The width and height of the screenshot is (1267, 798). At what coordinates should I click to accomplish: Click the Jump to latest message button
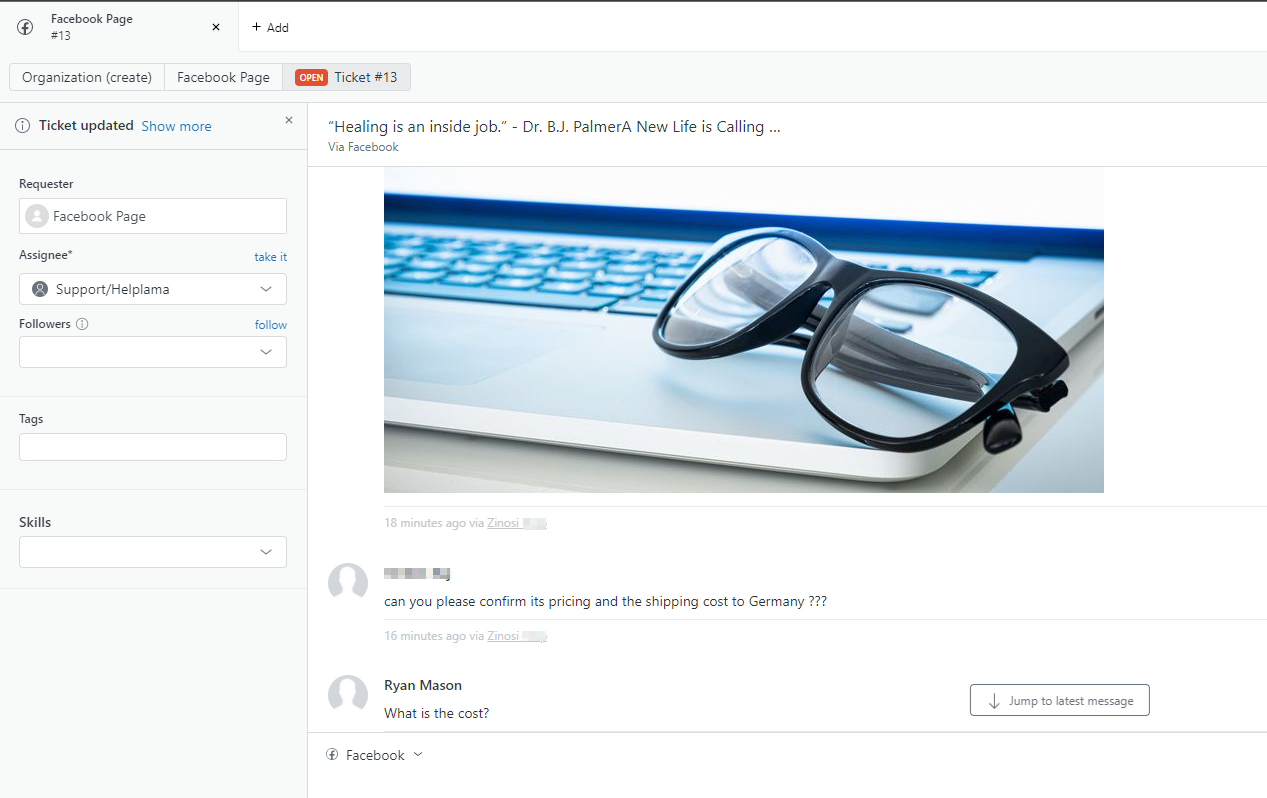[1059, 700]
